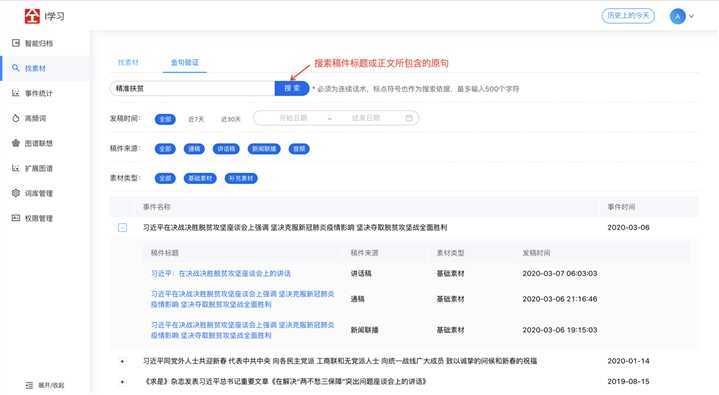Click the 发稿时间 sub-table column header

pyautogui.click(x=536, y=253)
